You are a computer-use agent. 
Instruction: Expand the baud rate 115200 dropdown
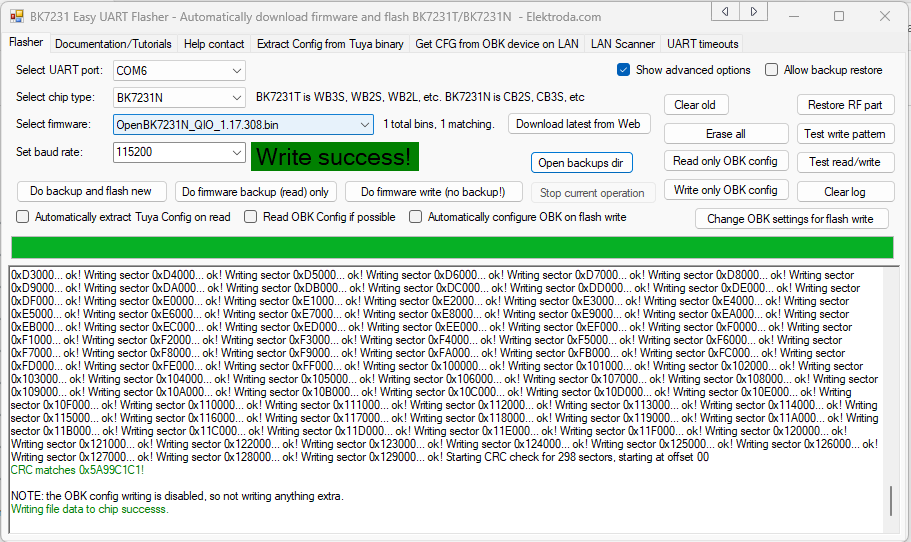(236, 152)
